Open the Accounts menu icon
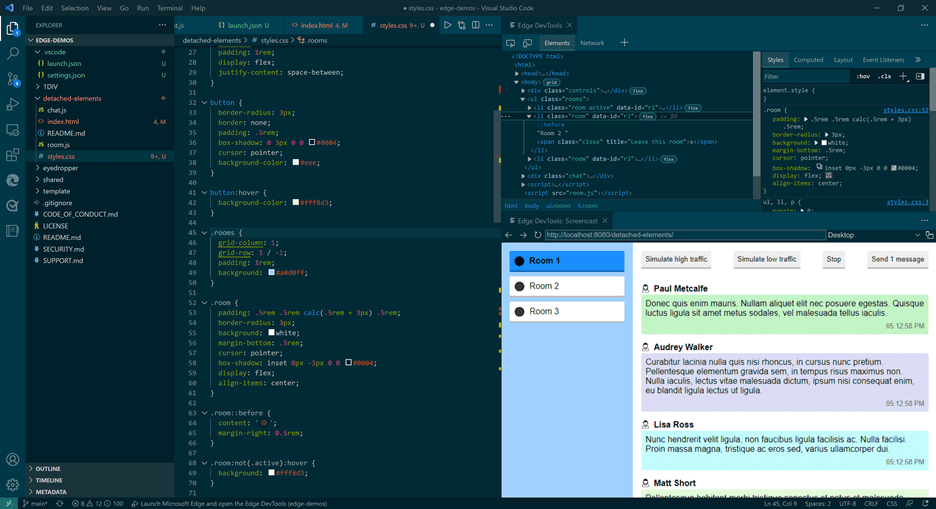Viewport: 936px width, 509px height. [13, 459]
